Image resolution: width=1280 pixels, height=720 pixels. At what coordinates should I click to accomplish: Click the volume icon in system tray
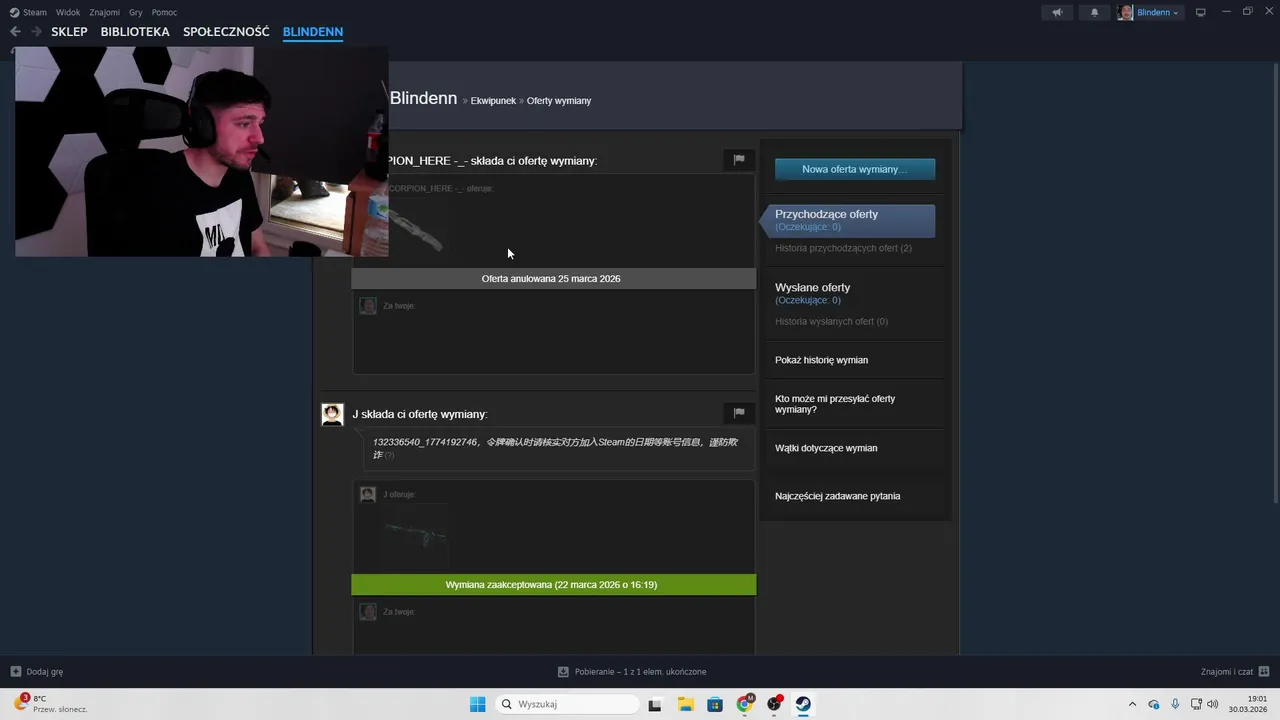click(1213, 704)
